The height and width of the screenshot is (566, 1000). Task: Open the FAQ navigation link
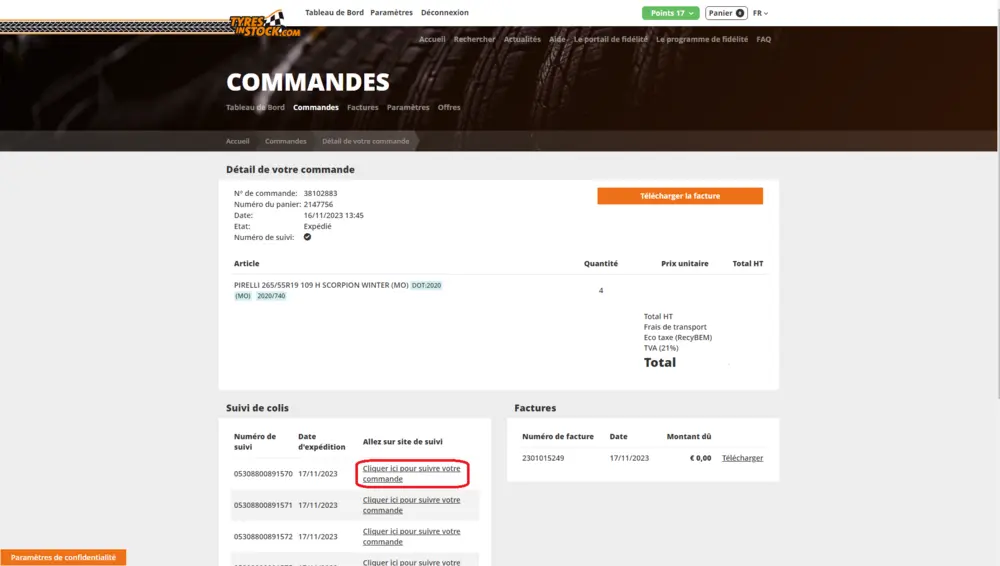tap(763, 39)
